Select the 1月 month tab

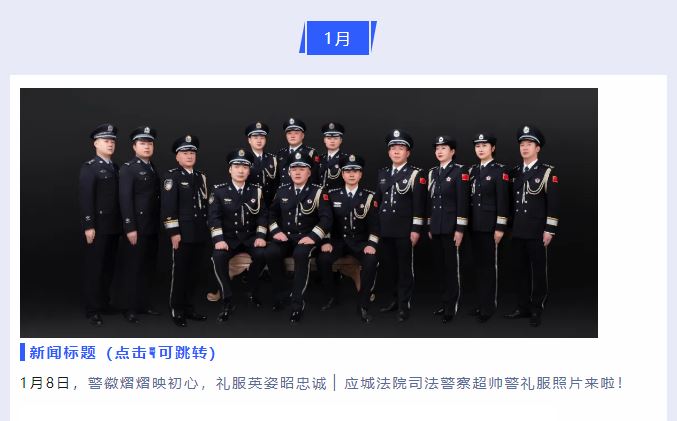click(x=338, y=38)
